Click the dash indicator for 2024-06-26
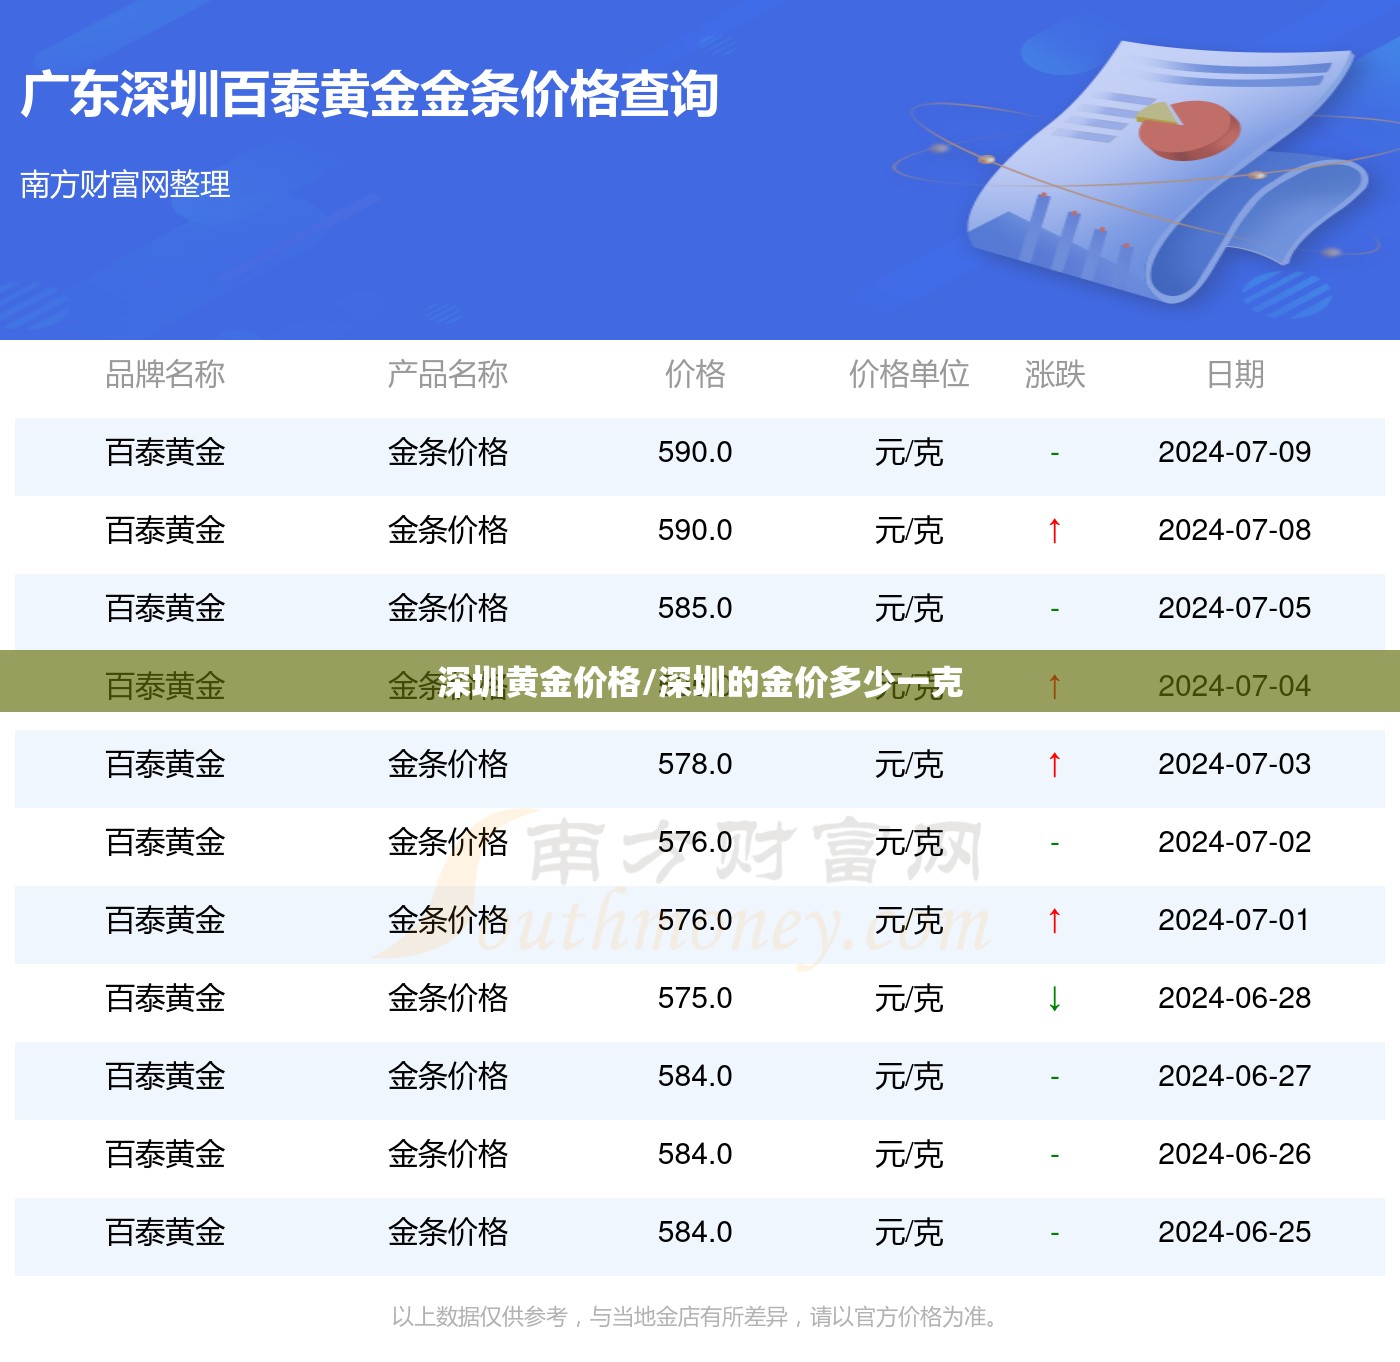This screenshot has width=1400, height=1362. (x=1054, y=1155)
